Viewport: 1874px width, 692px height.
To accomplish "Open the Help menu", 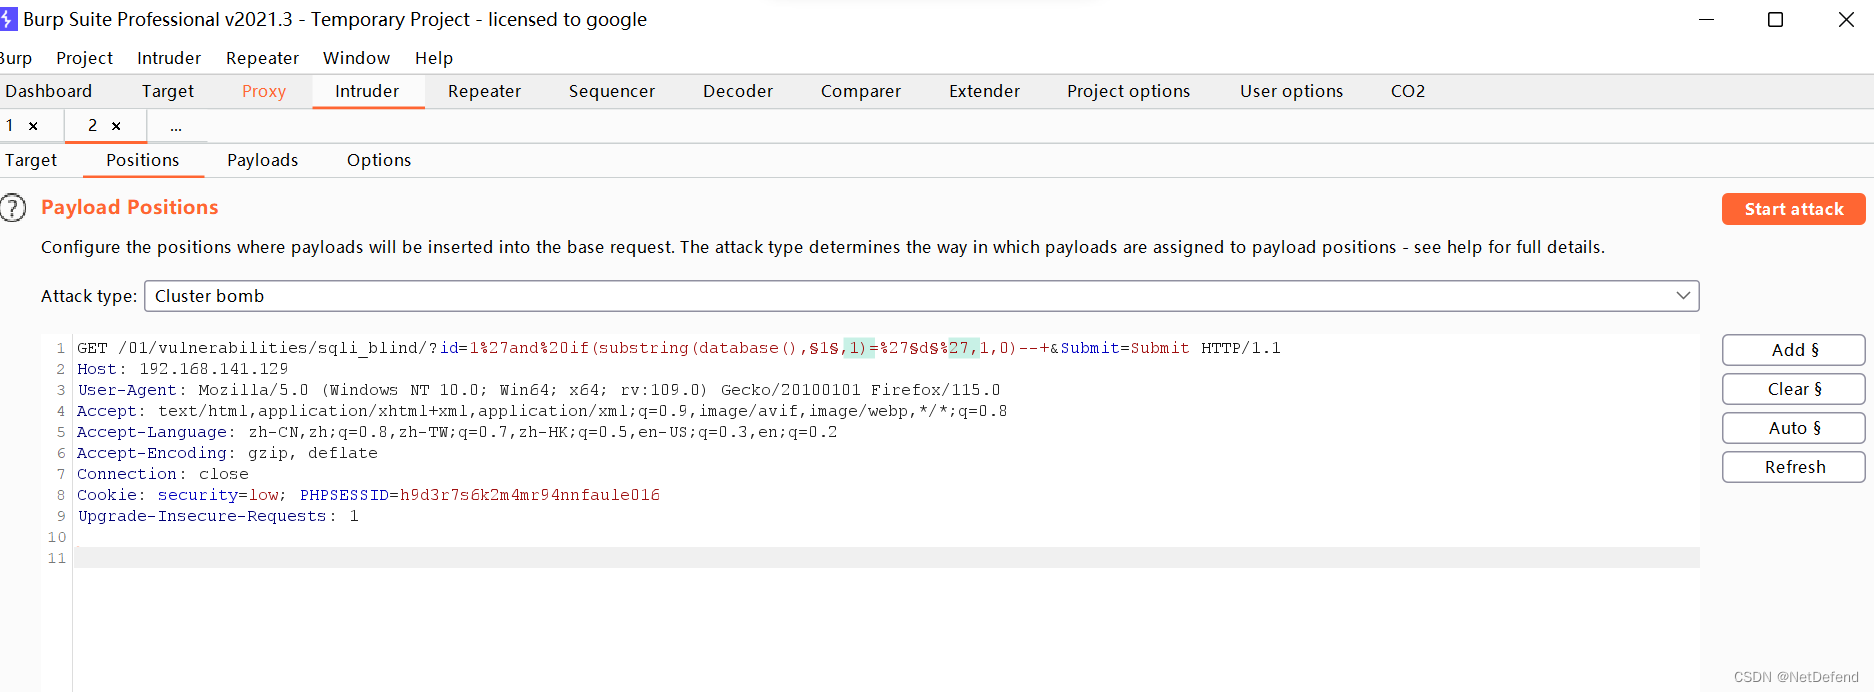I will 434,58.
